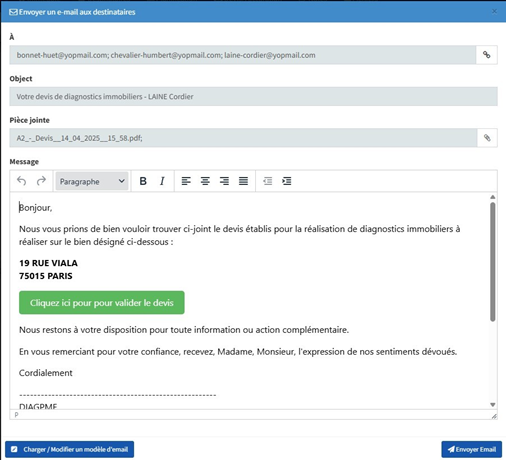Center align the message text
This screenshot has width=506, height=460.
[x=205, y=181]
